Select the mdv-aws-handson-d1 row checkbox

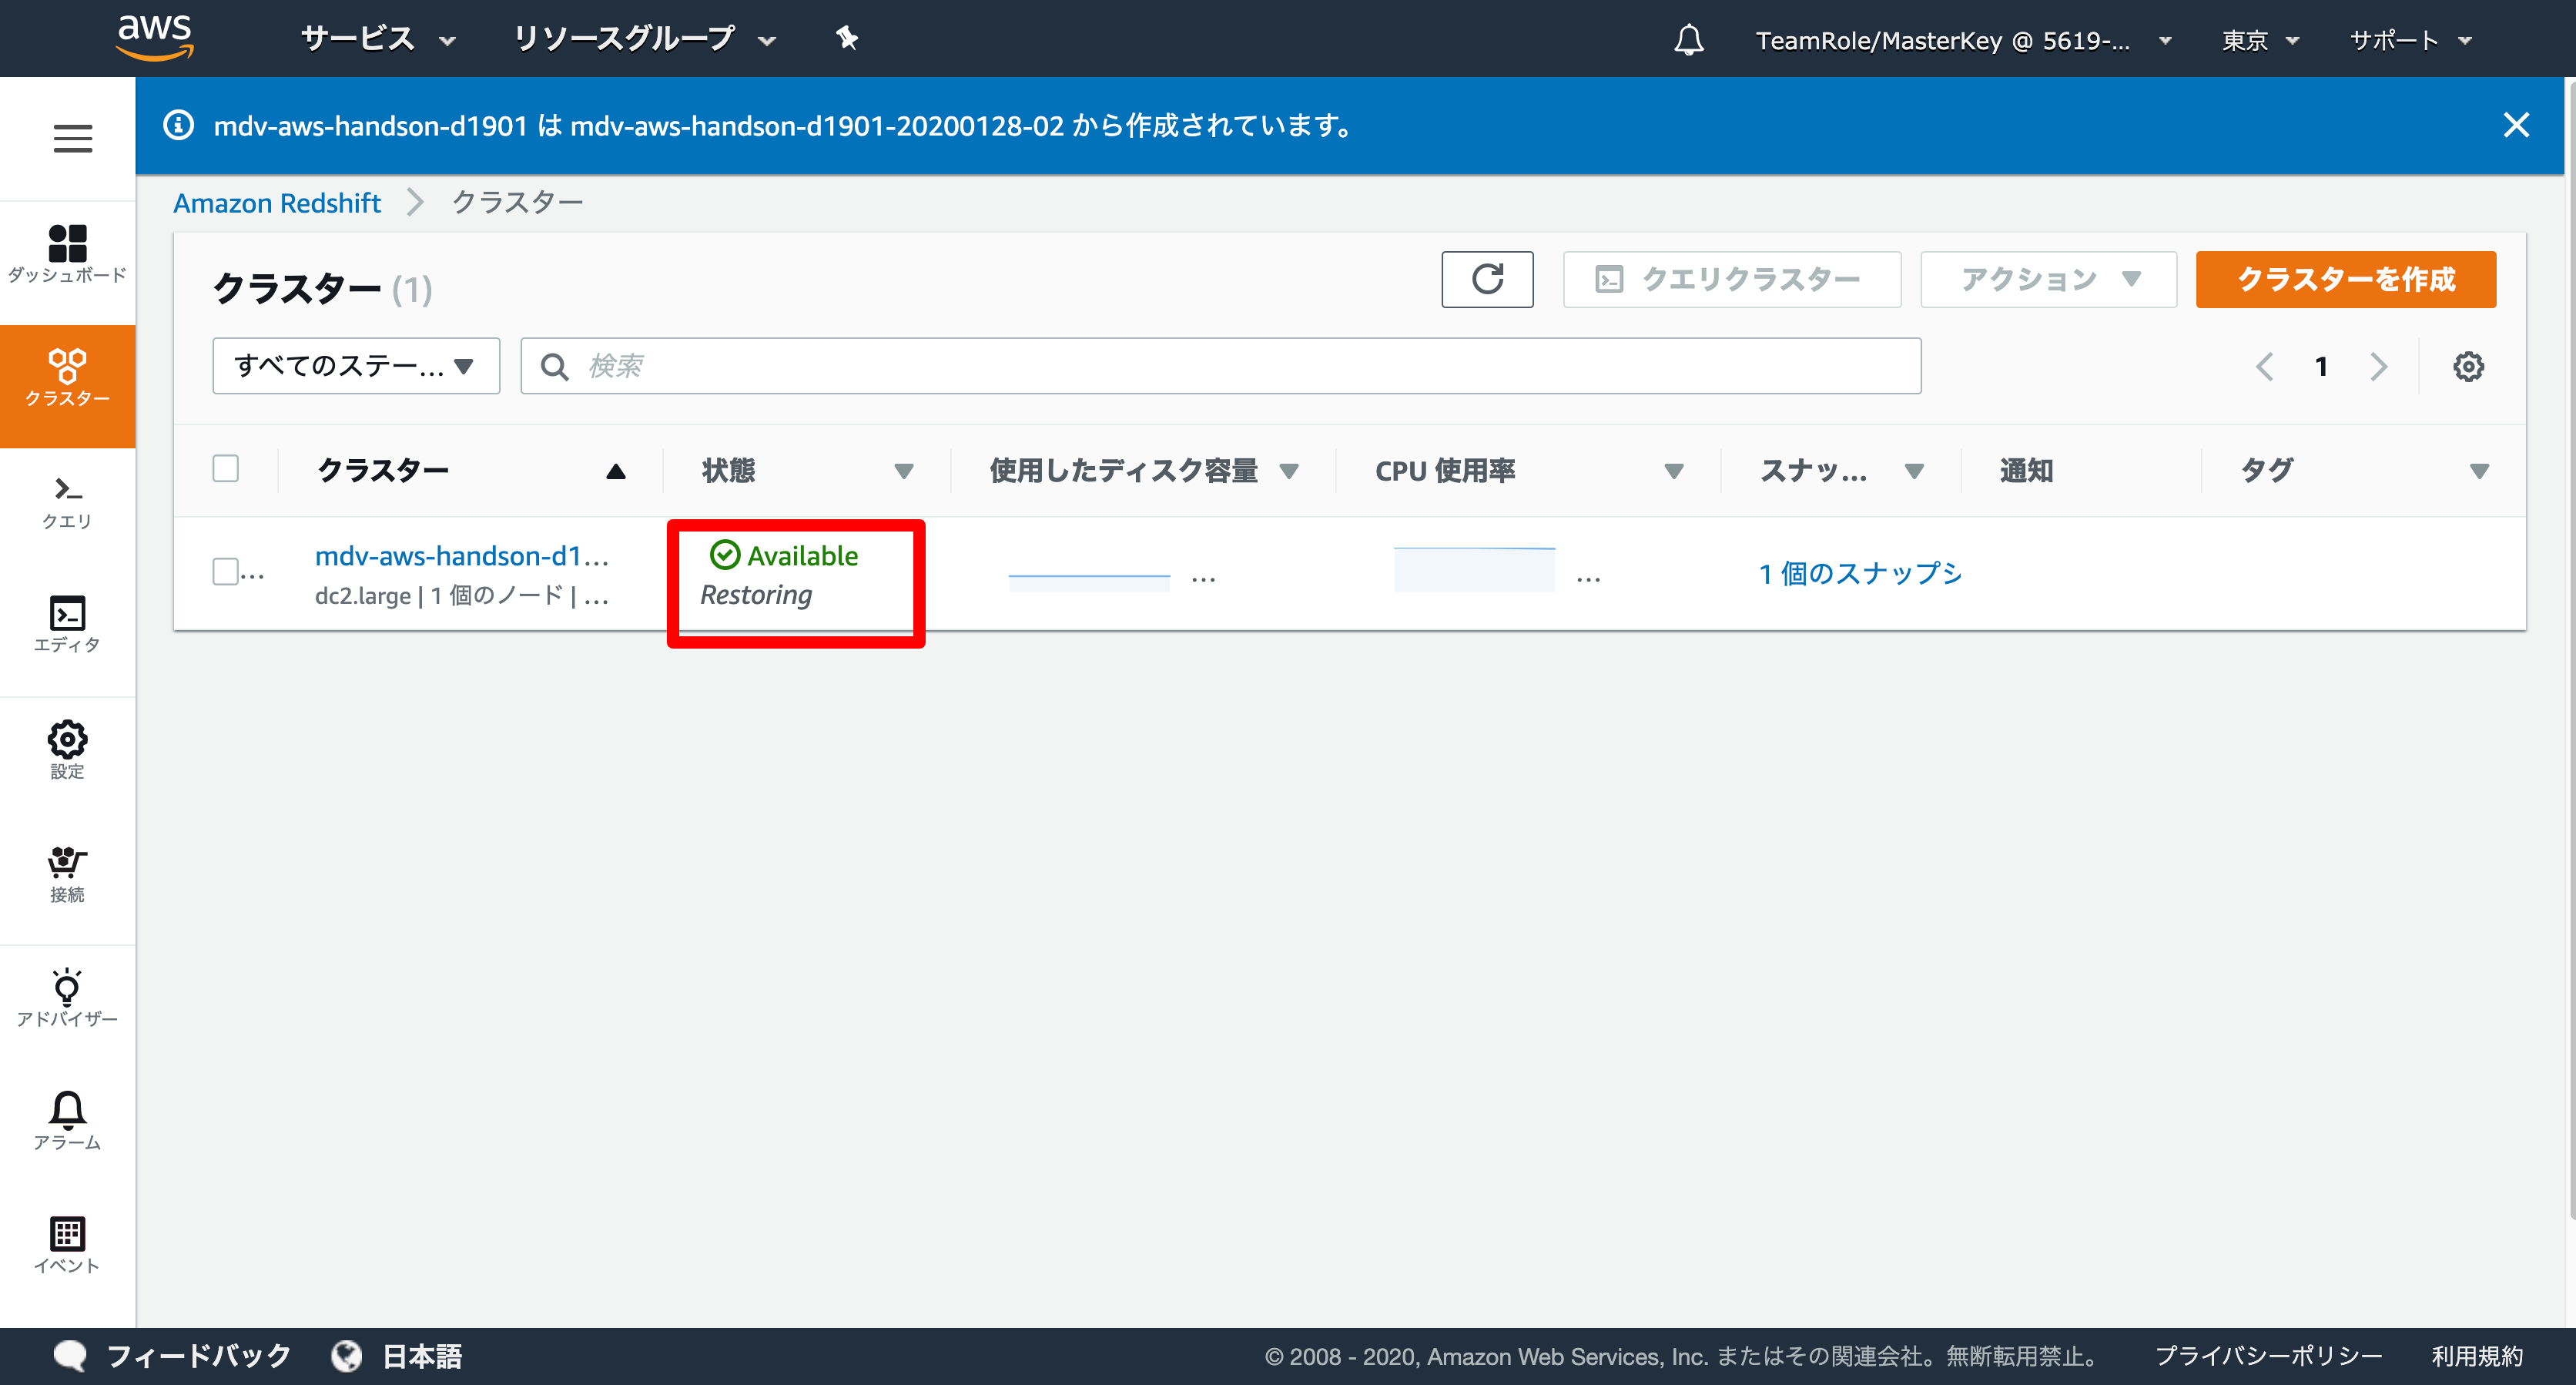(226, 572)
